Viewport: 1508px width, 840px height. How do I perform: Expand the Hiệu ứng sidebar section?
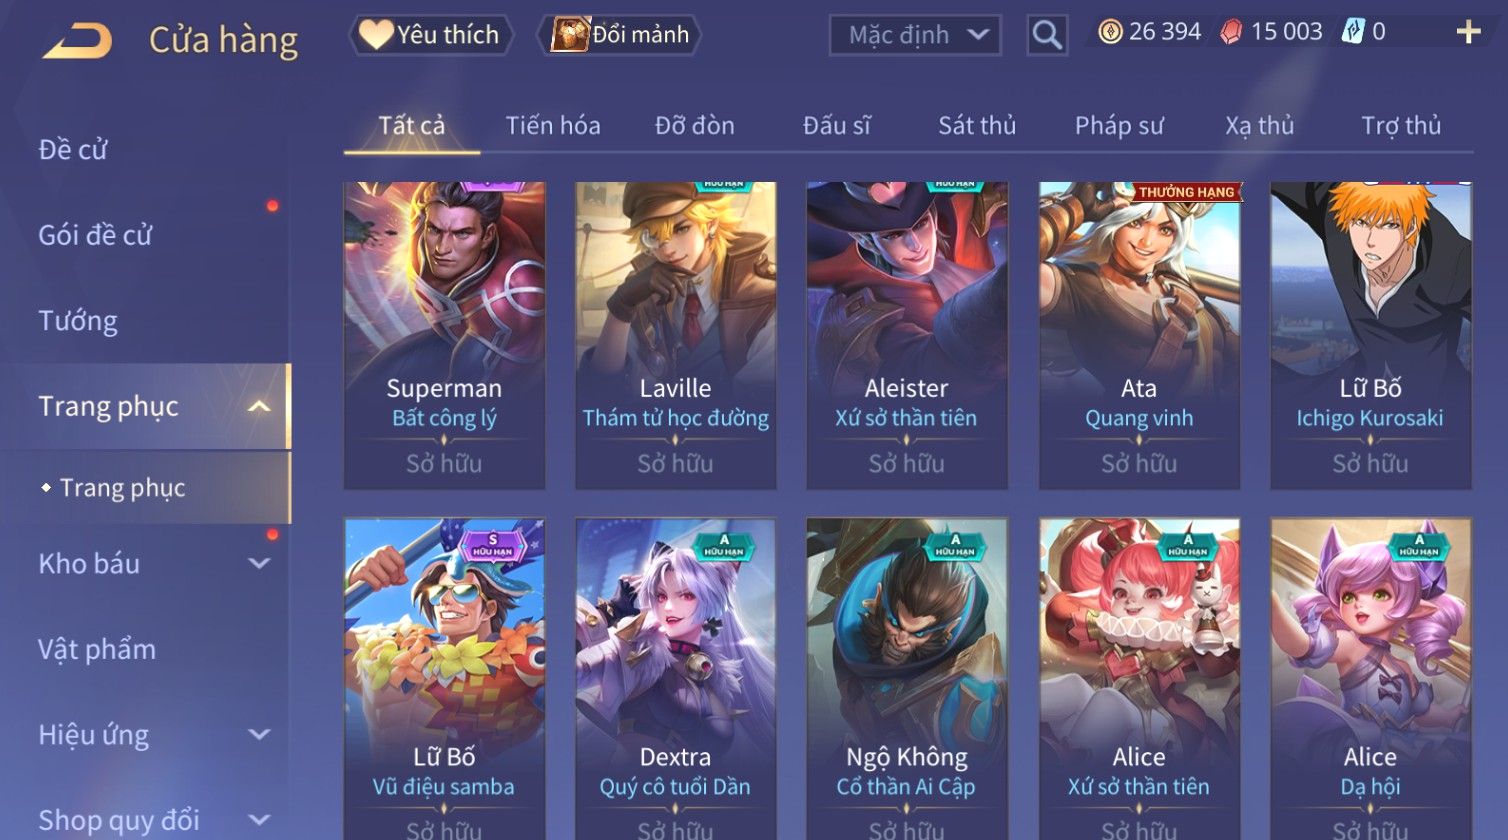pos(259,735)
